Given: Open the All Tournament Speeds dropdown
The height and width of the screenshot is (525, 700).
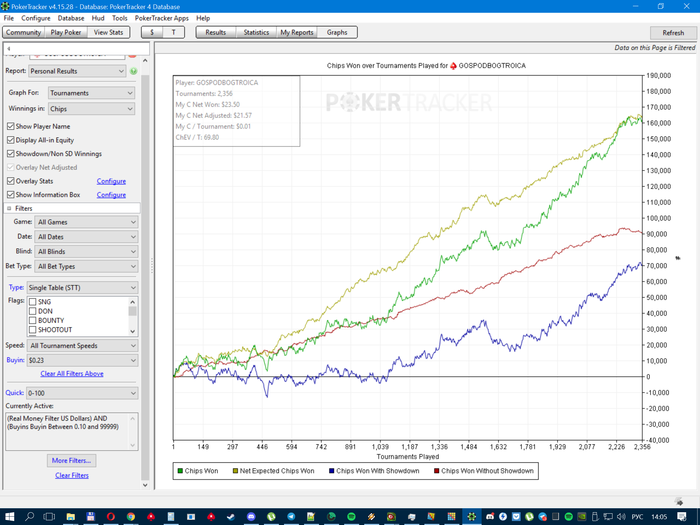Looking at the screenshot, I should pyautogui.click(x=82, y=346).
